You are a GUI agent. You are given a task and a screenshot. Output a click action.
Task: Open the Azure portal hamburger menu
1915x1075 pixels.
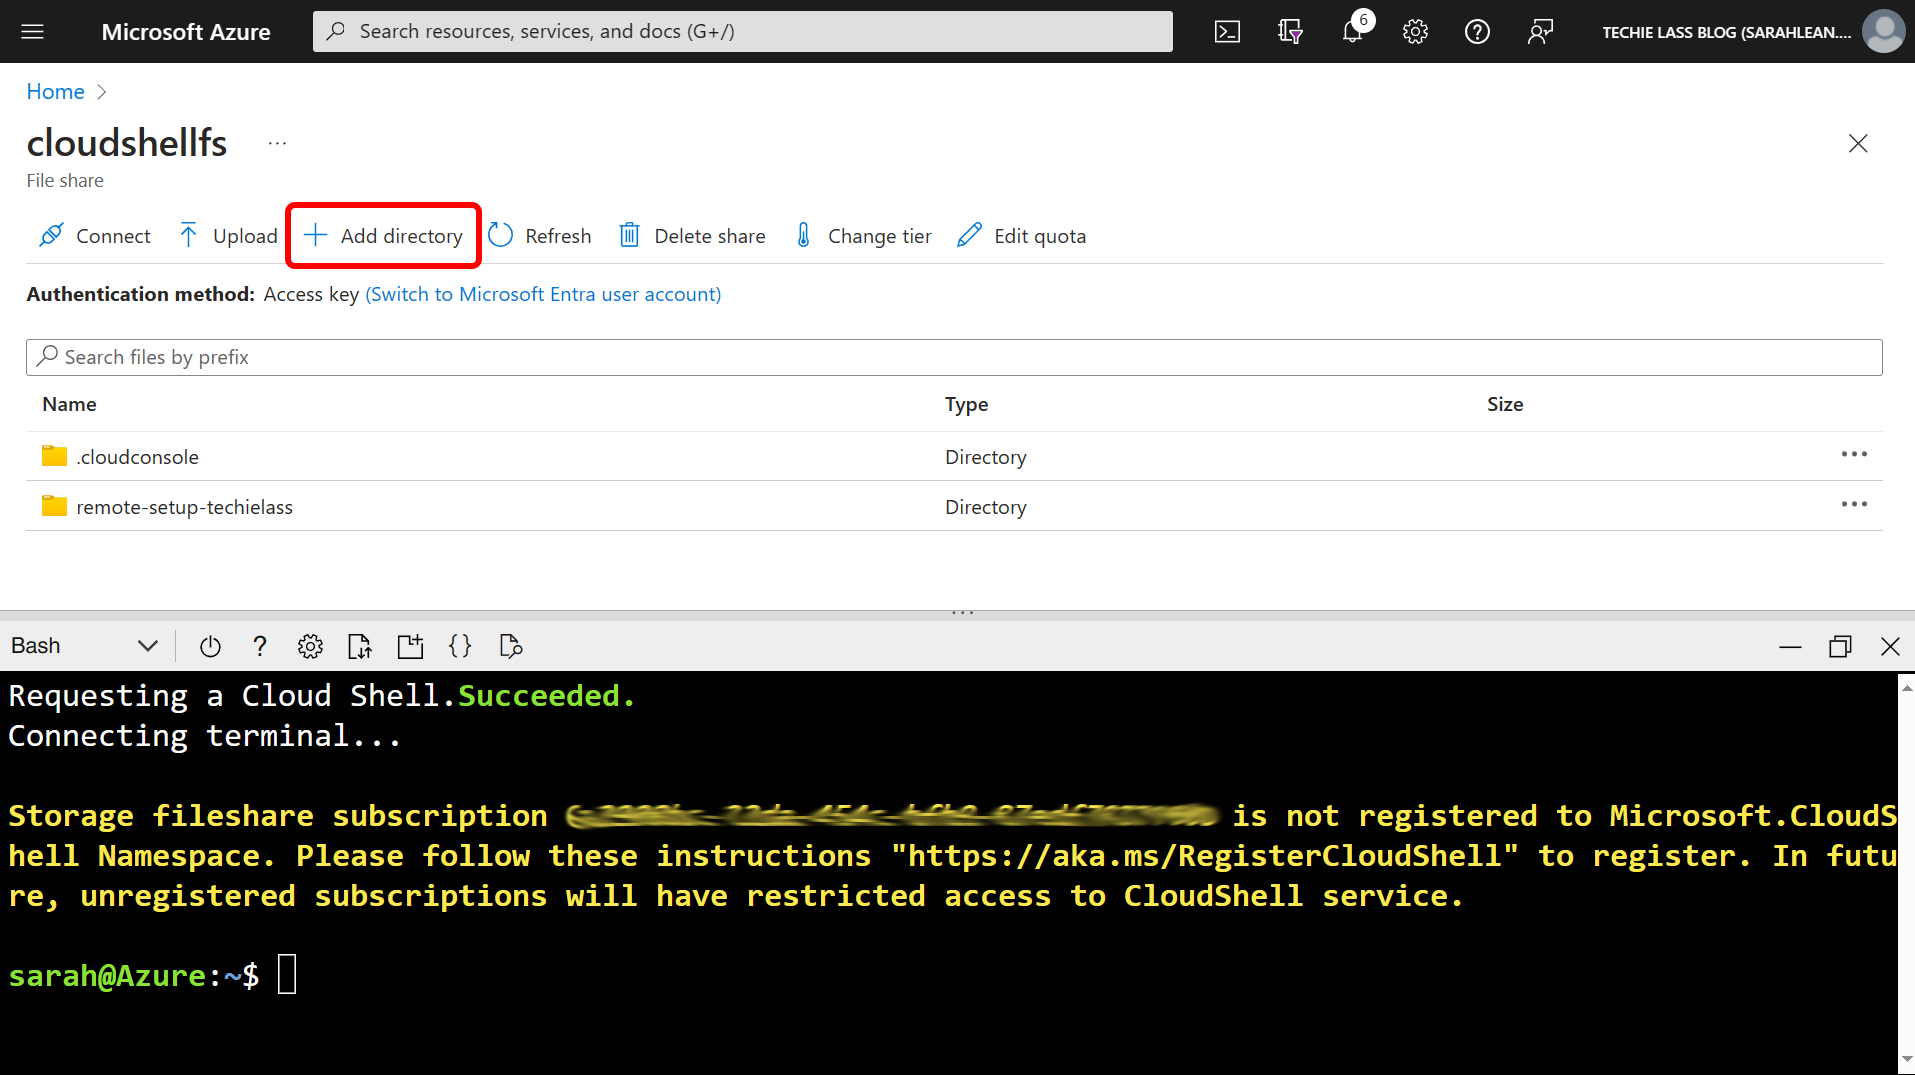pyautogui.click(x=33, y=31)
